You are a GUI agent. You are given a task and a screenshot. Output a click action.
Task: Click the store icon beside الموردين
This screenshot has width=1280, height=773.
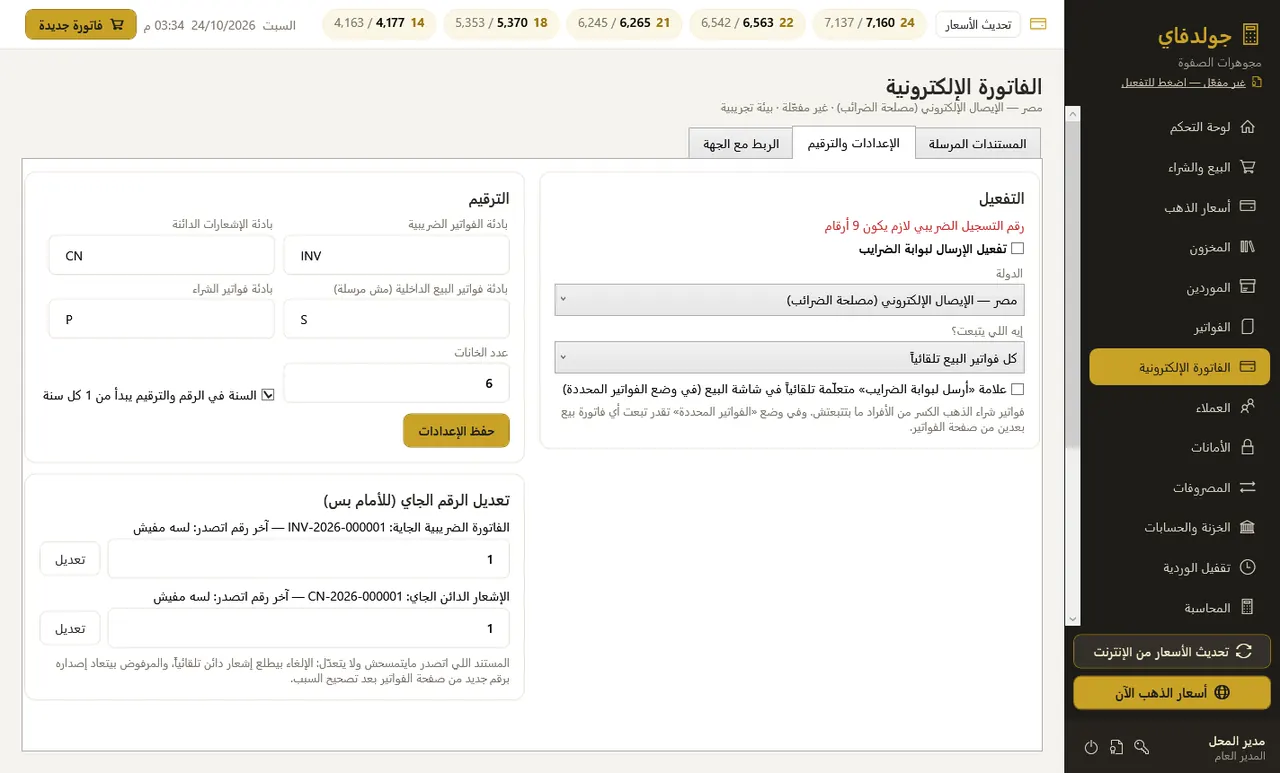point(1247,287)
